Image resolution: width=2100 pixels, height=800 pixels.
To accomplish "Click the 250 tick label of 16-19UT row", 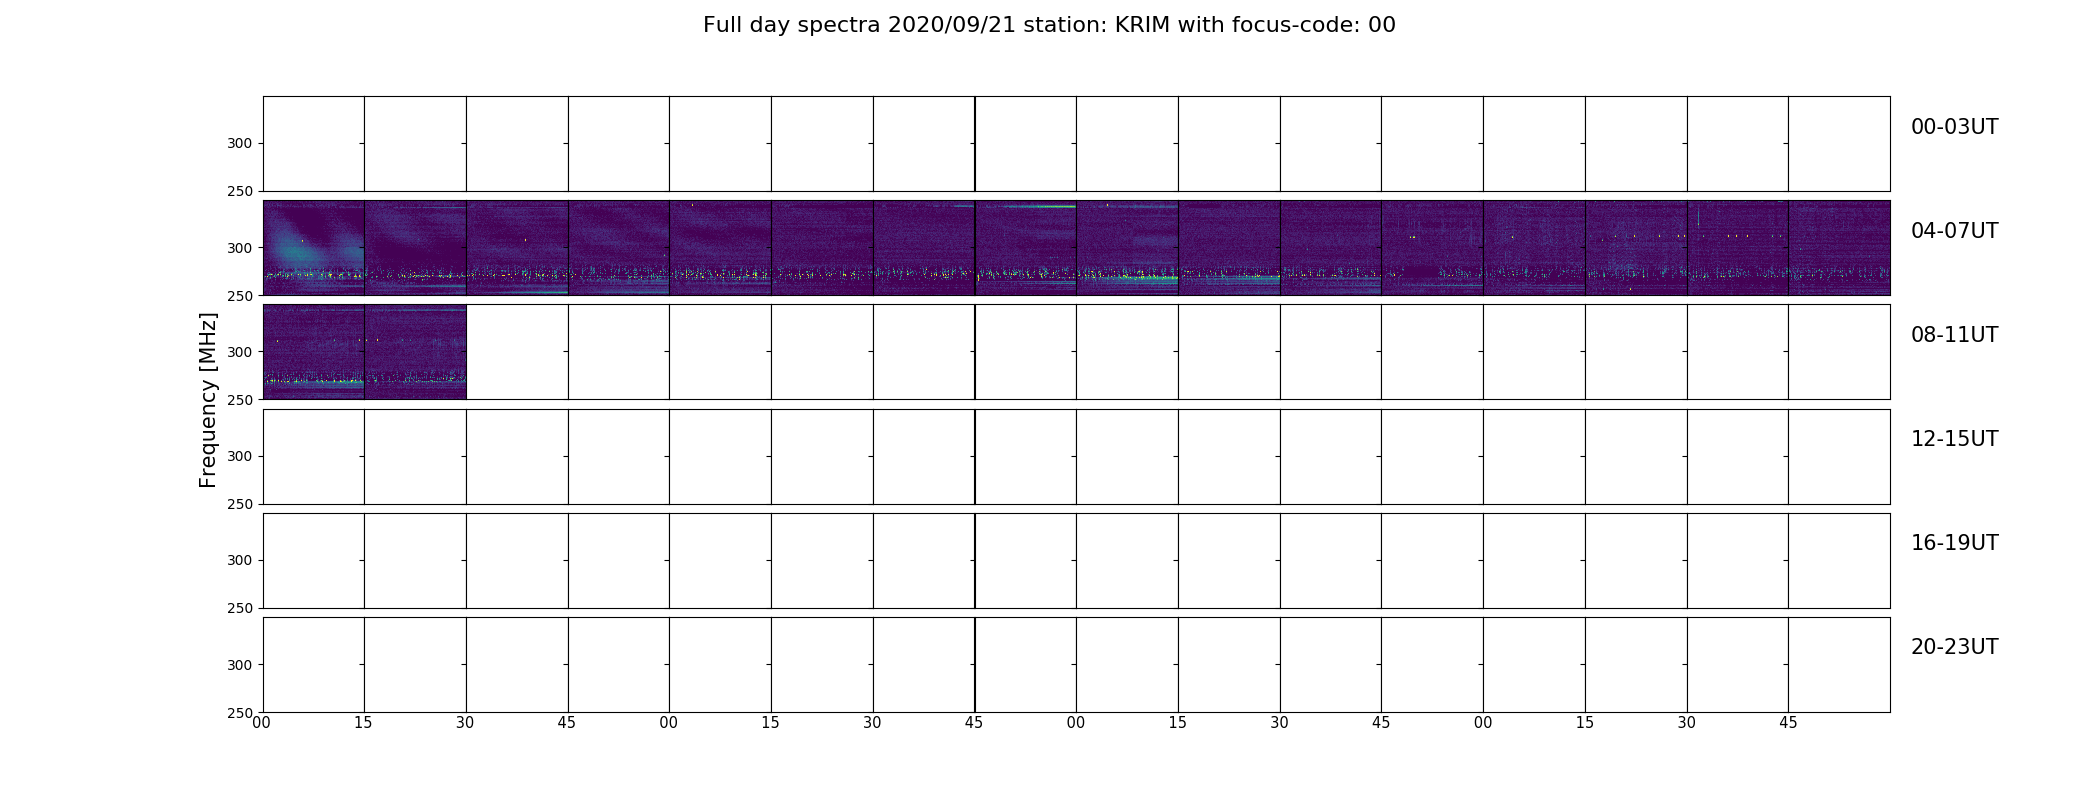I will coord(239,608).
